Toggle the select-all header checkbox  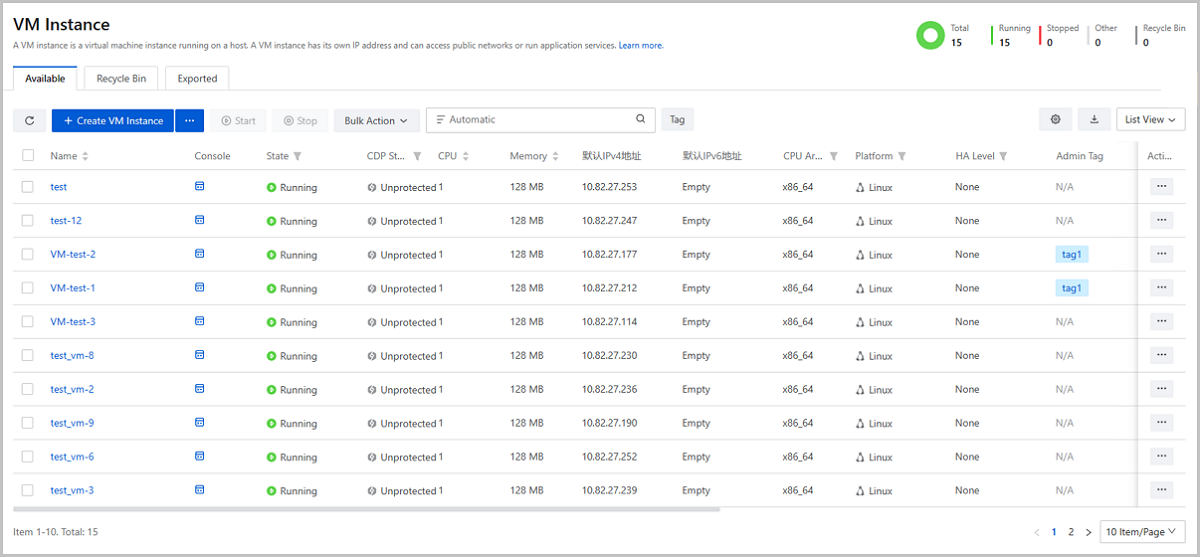28,156
